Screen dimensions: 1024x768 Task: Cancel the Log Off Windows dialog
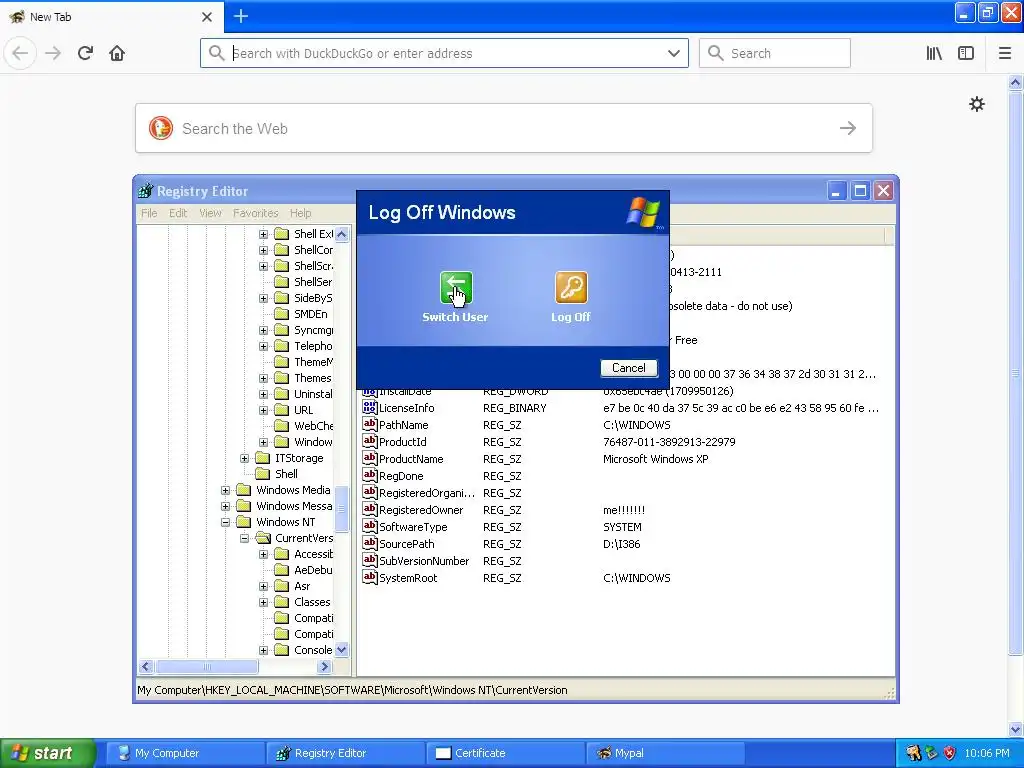(x=628, y=368)
